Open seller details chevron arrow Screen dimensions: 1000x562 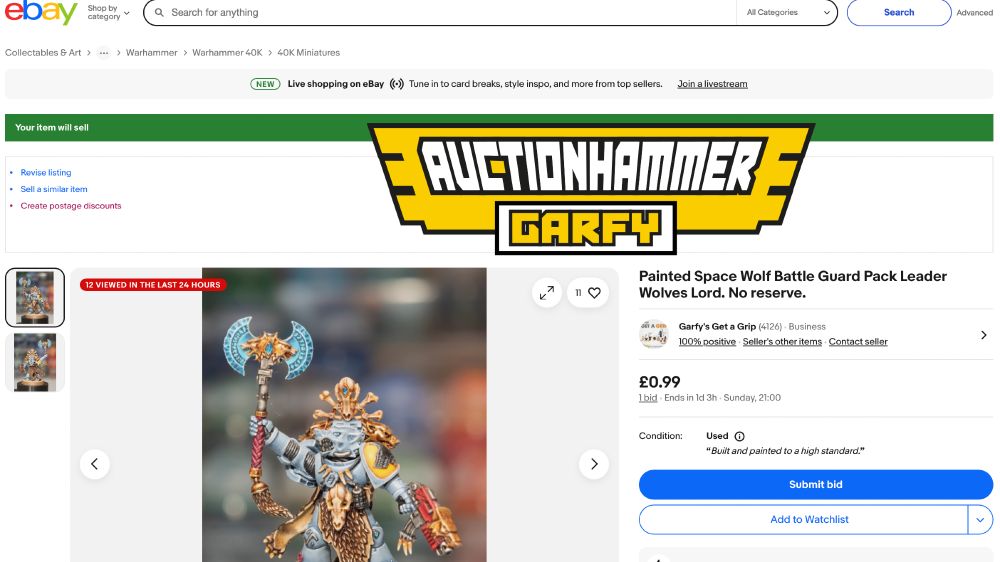click(x=983, y=335)
